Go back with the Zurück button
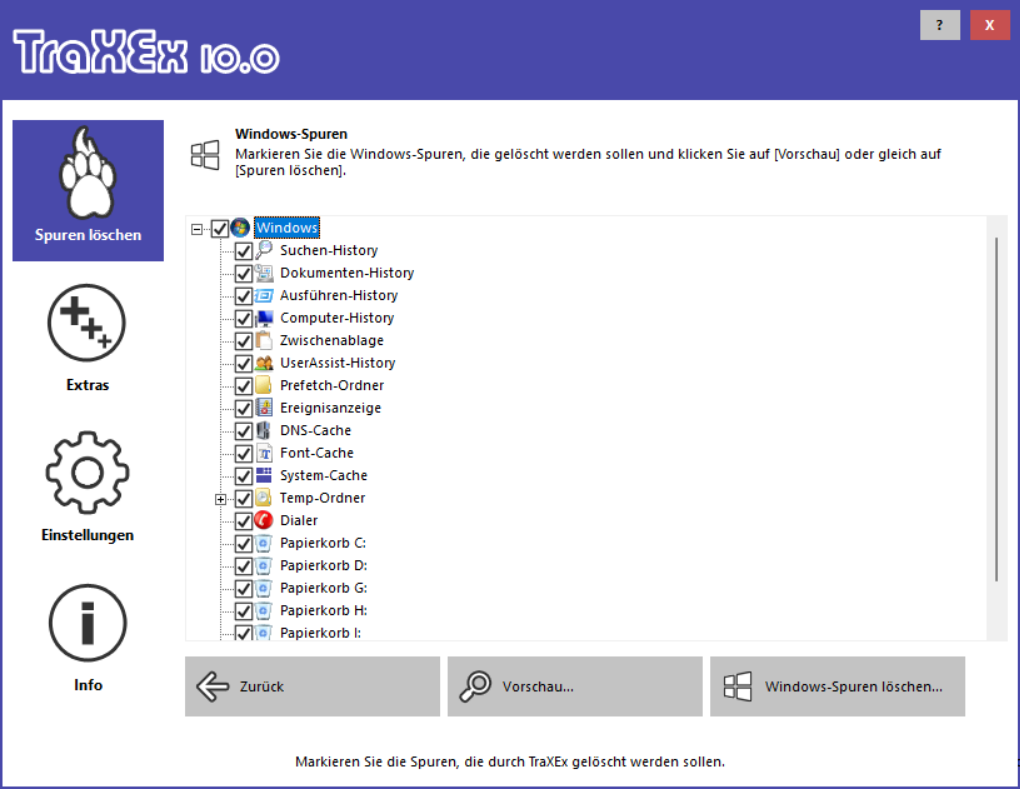Viewport: 1020px width, 789px height. (x=312, y=686)
